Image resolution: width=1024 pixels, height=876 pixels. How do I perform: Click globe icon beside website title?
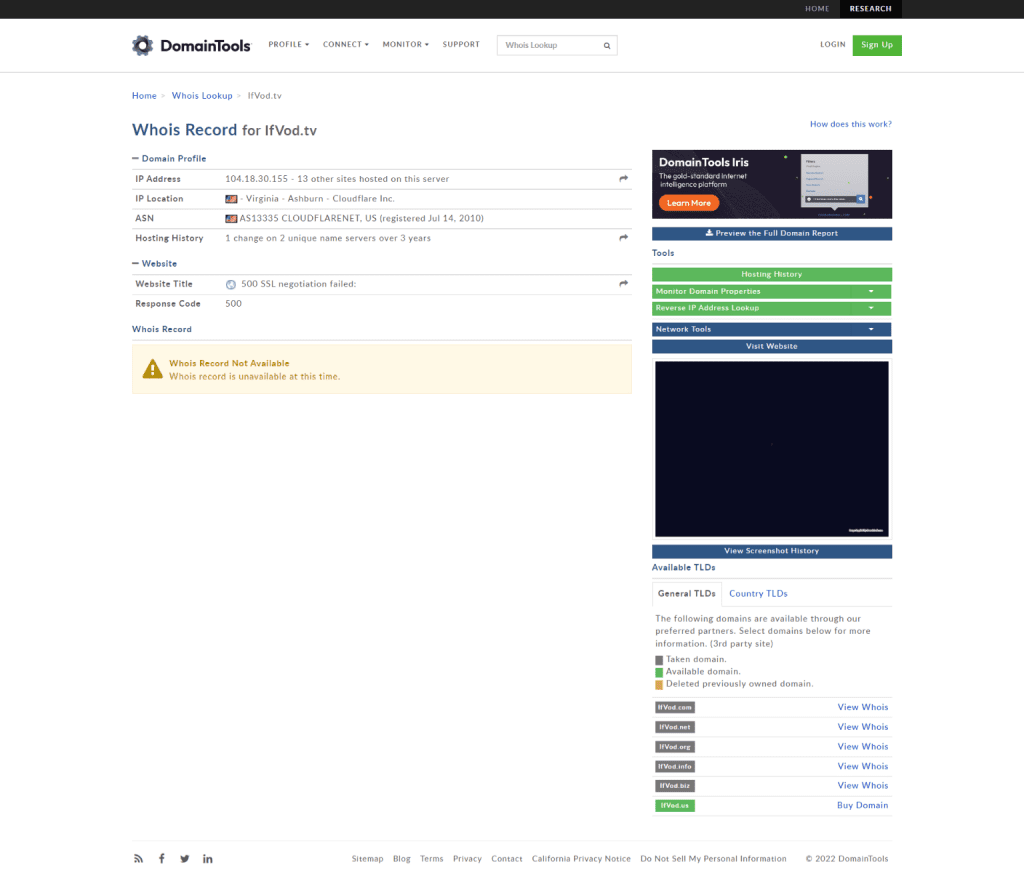click(x=231, y=284)
